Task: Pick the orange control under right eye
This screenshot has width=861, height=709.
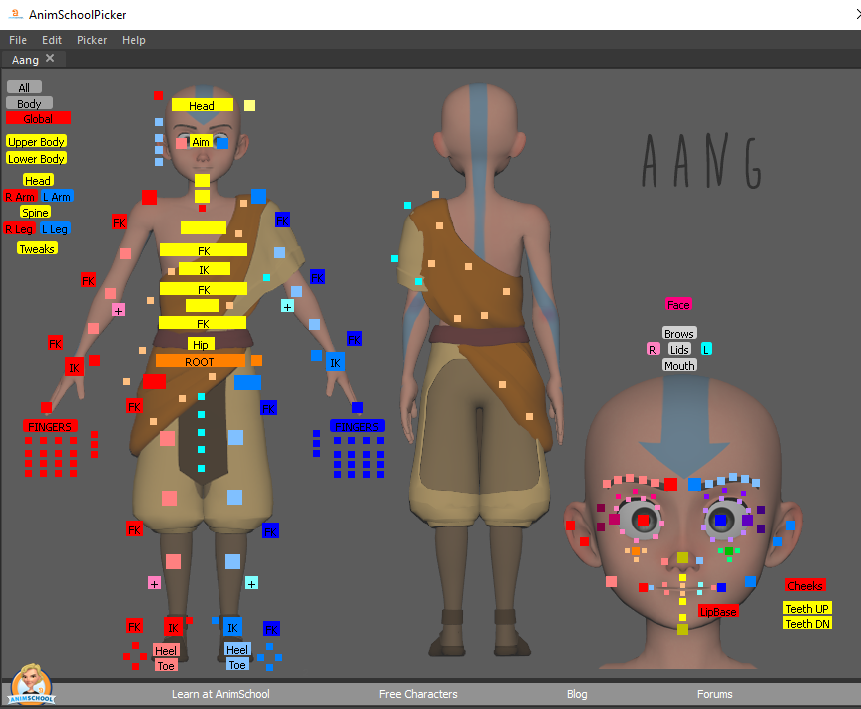Action: (x=636, y=551)
